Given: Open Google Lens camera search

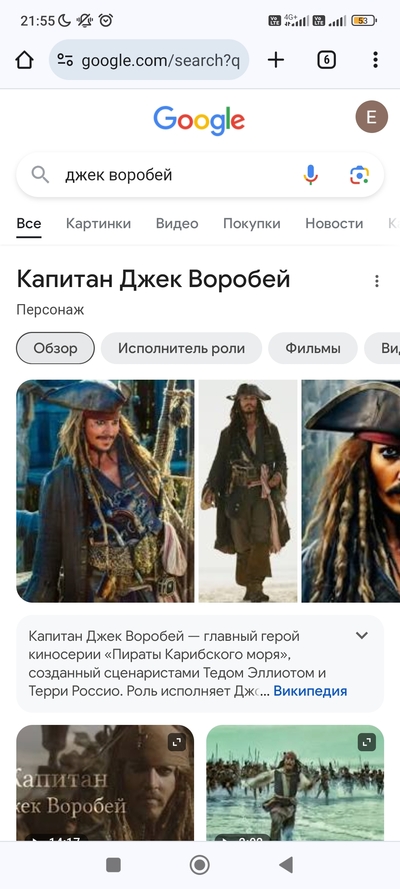Looking at the screenshot, I should pyautogui.click(x=359, y=175).
